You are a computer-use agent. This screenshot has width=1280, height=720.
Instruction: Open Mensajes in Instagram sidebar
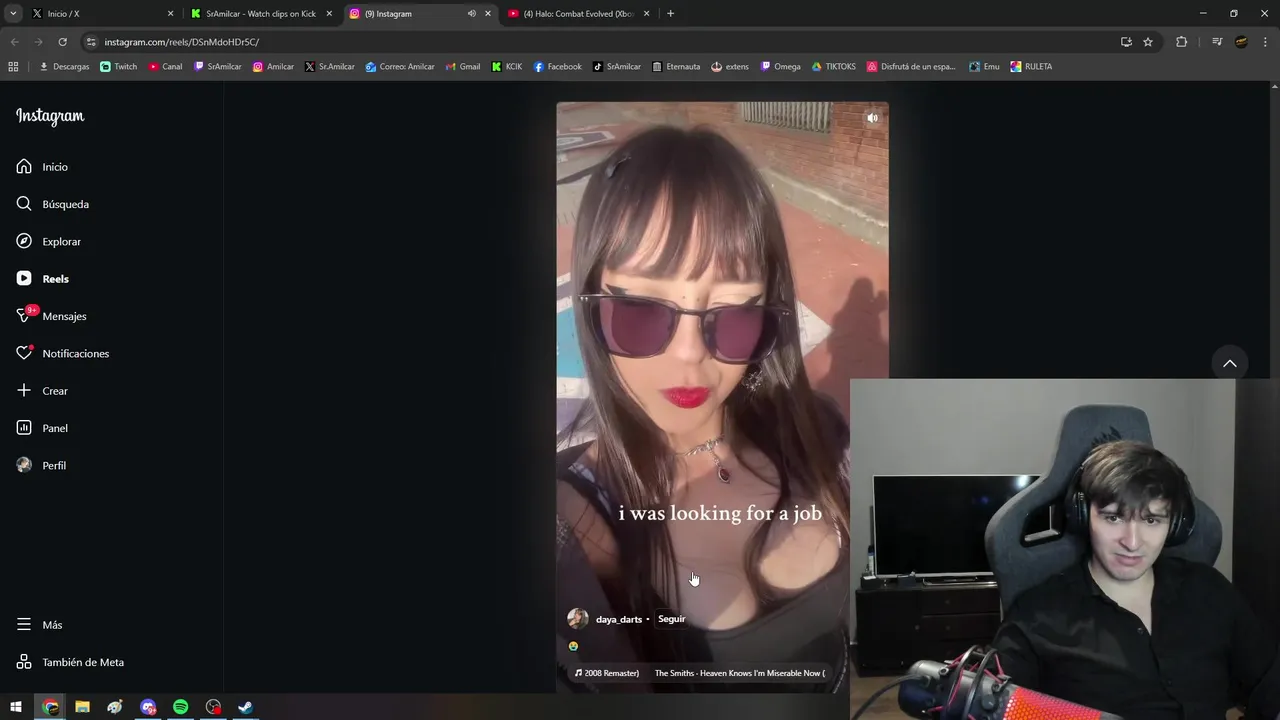pos(51,316)
